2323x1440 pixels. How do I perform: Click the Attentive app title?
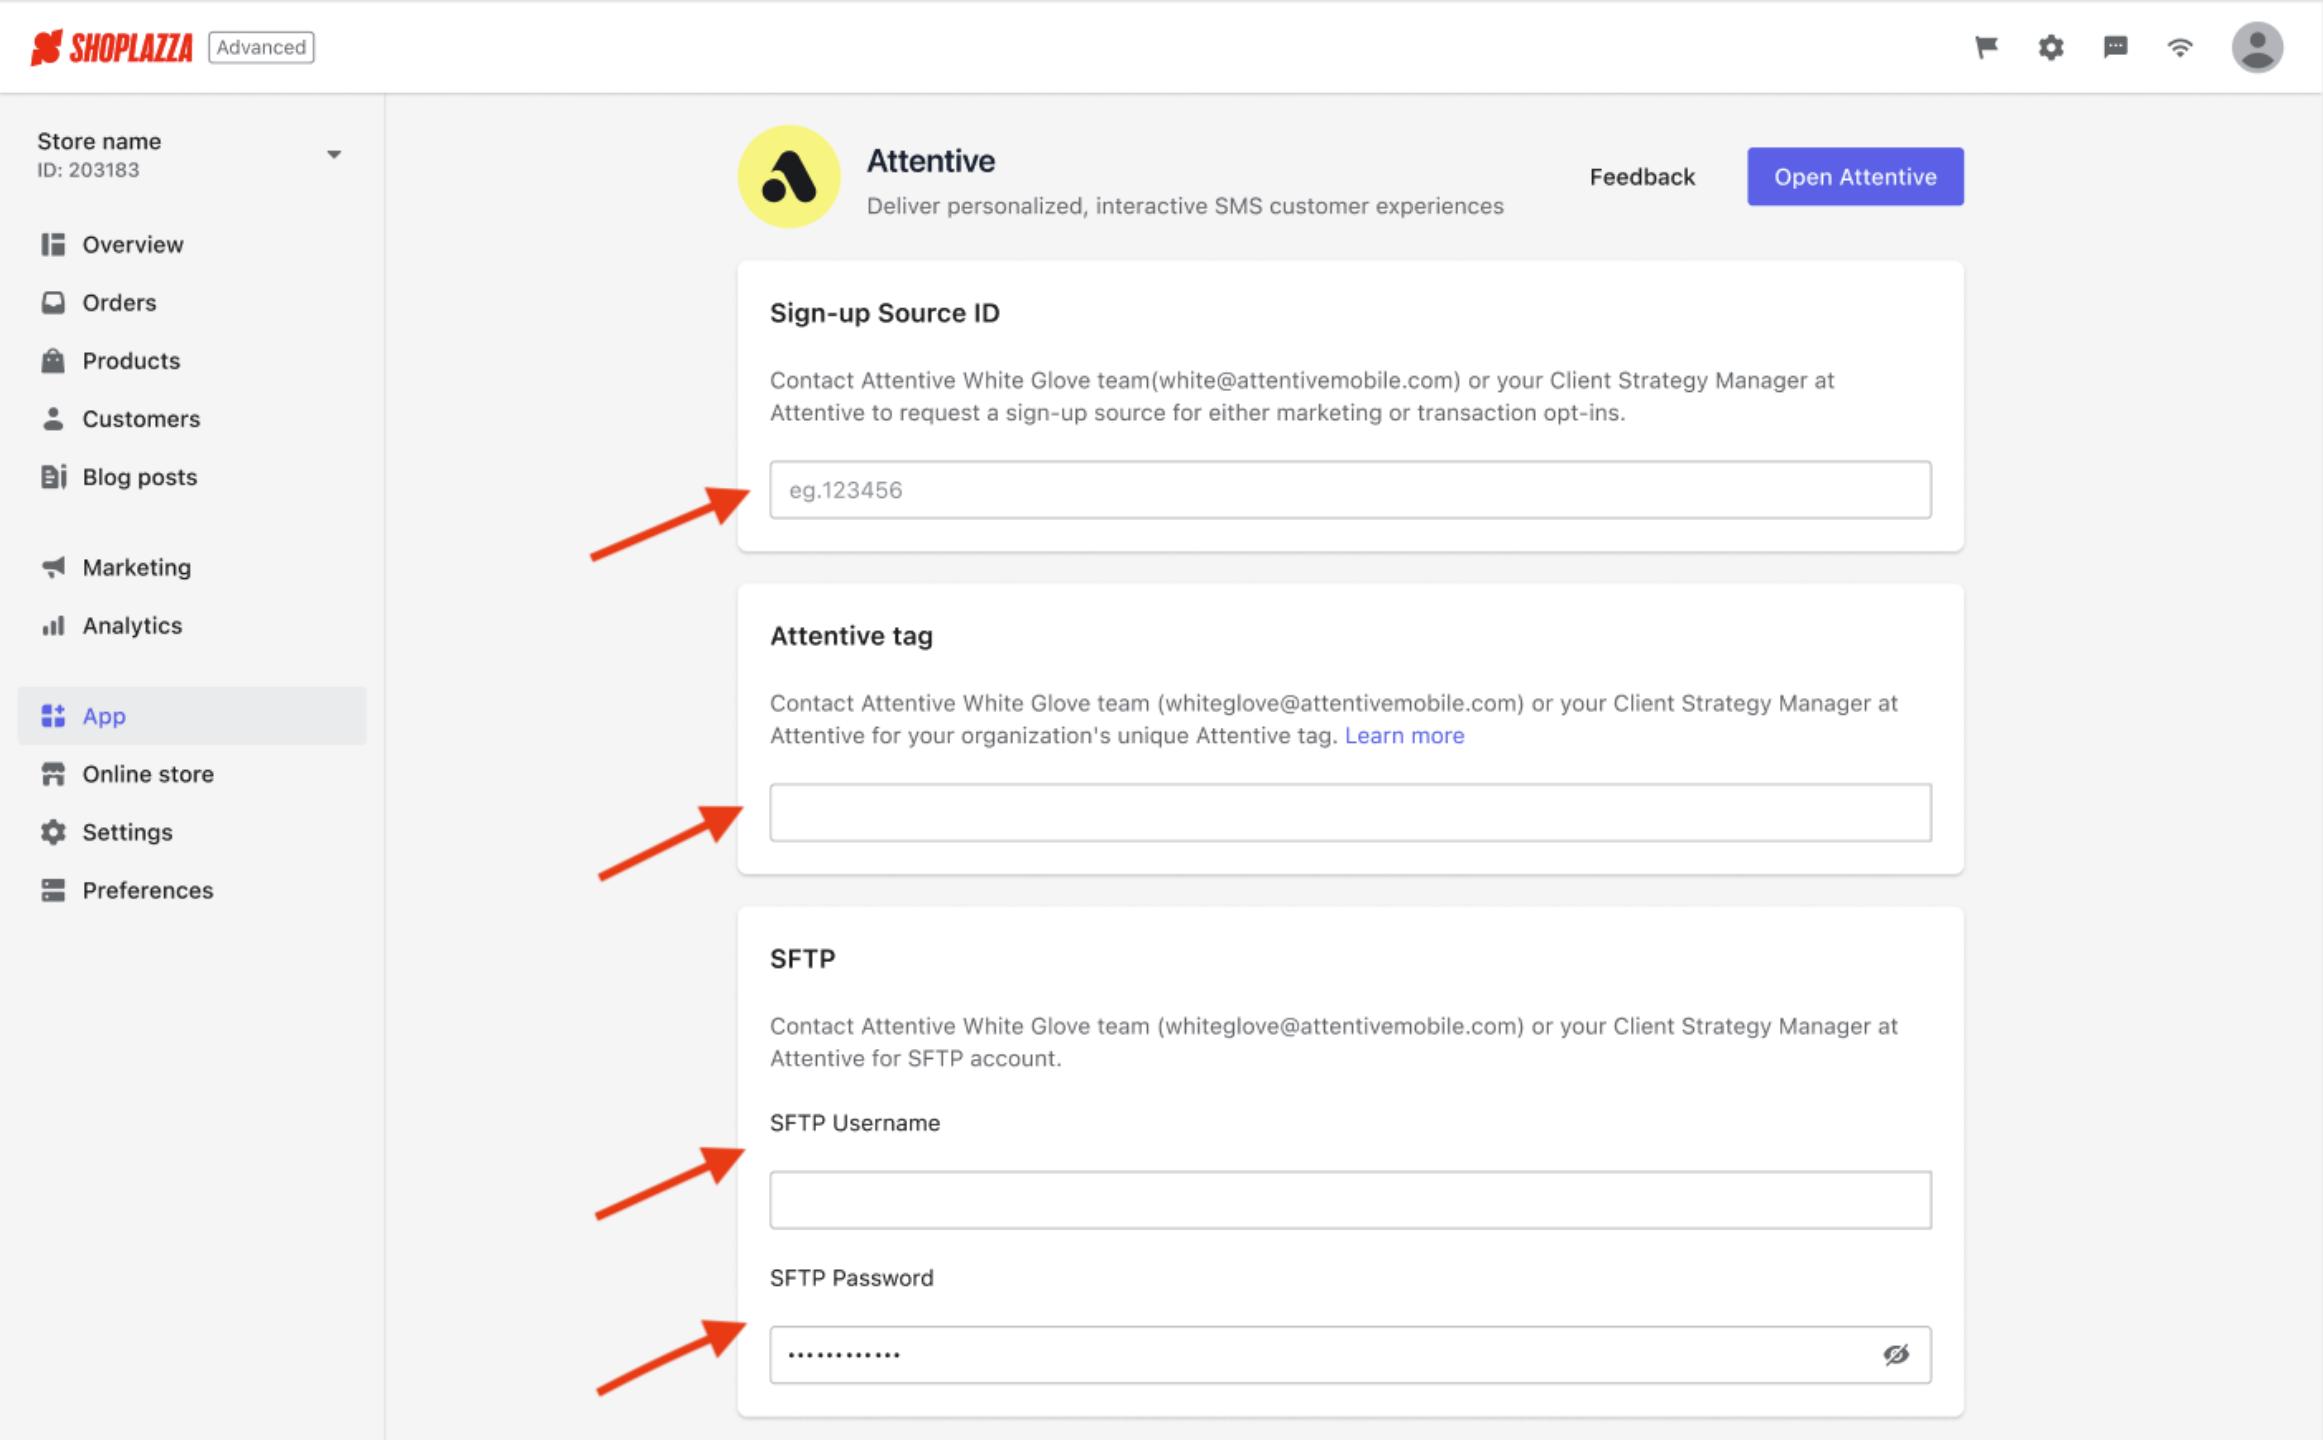tap(930, 161)
